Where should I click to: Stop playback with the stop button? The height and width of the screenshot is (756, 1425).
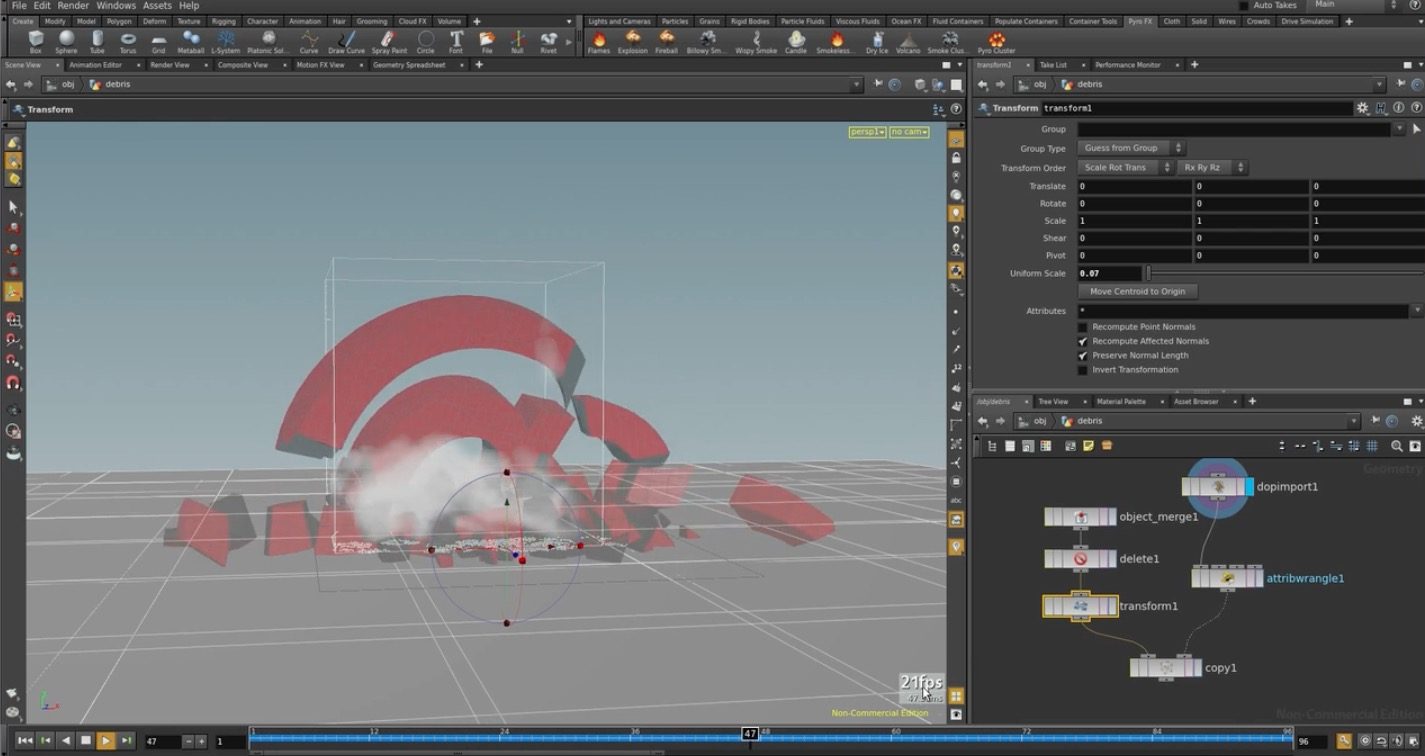[86, 741]
